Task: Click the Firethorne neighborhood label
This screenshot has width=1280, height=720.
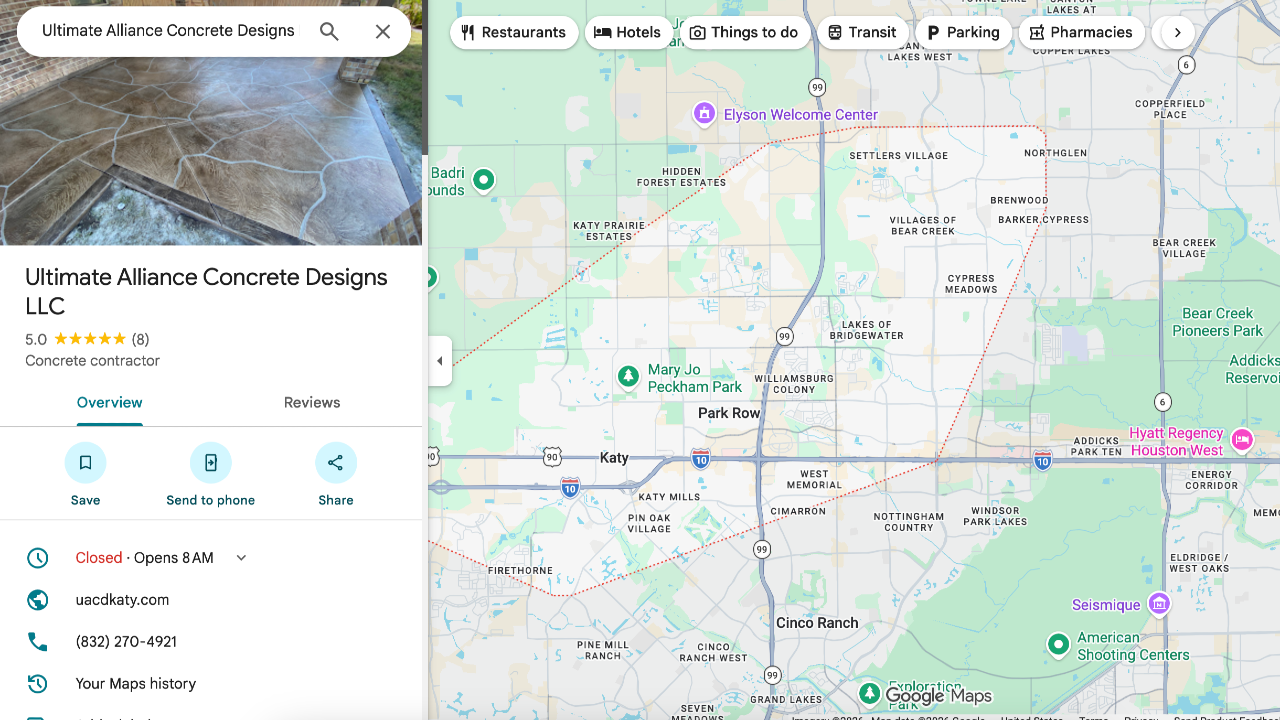Action: pos(521,571)
